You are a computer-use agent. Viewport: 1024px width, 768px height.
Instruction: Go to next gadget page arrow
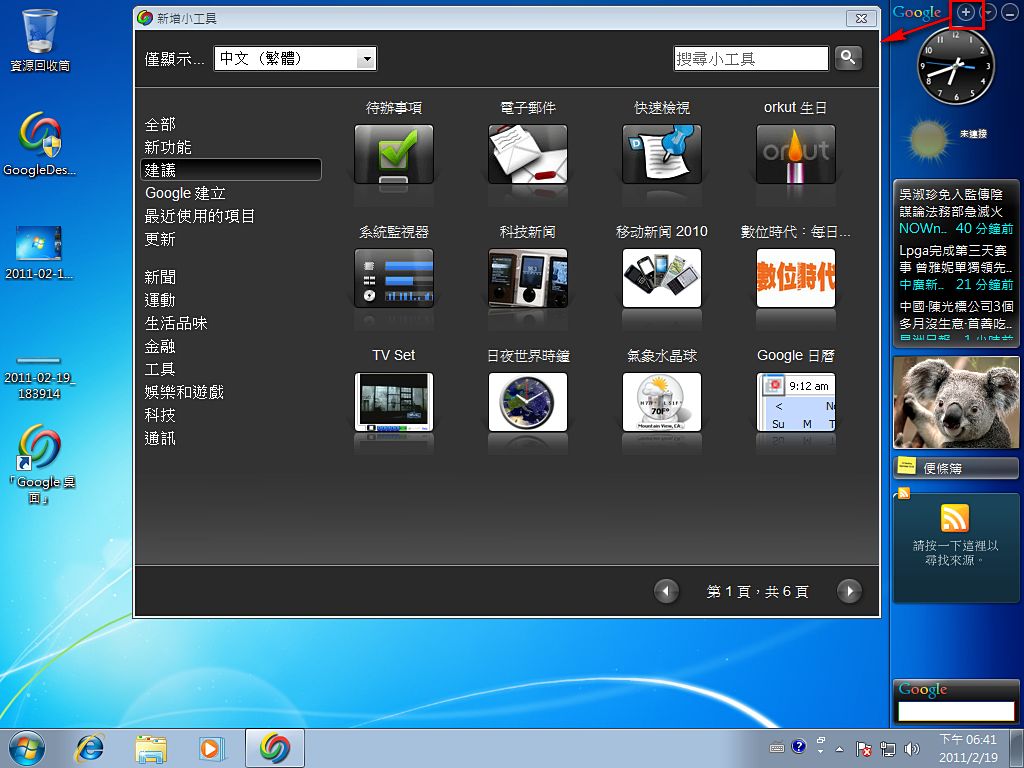(849, 592)
